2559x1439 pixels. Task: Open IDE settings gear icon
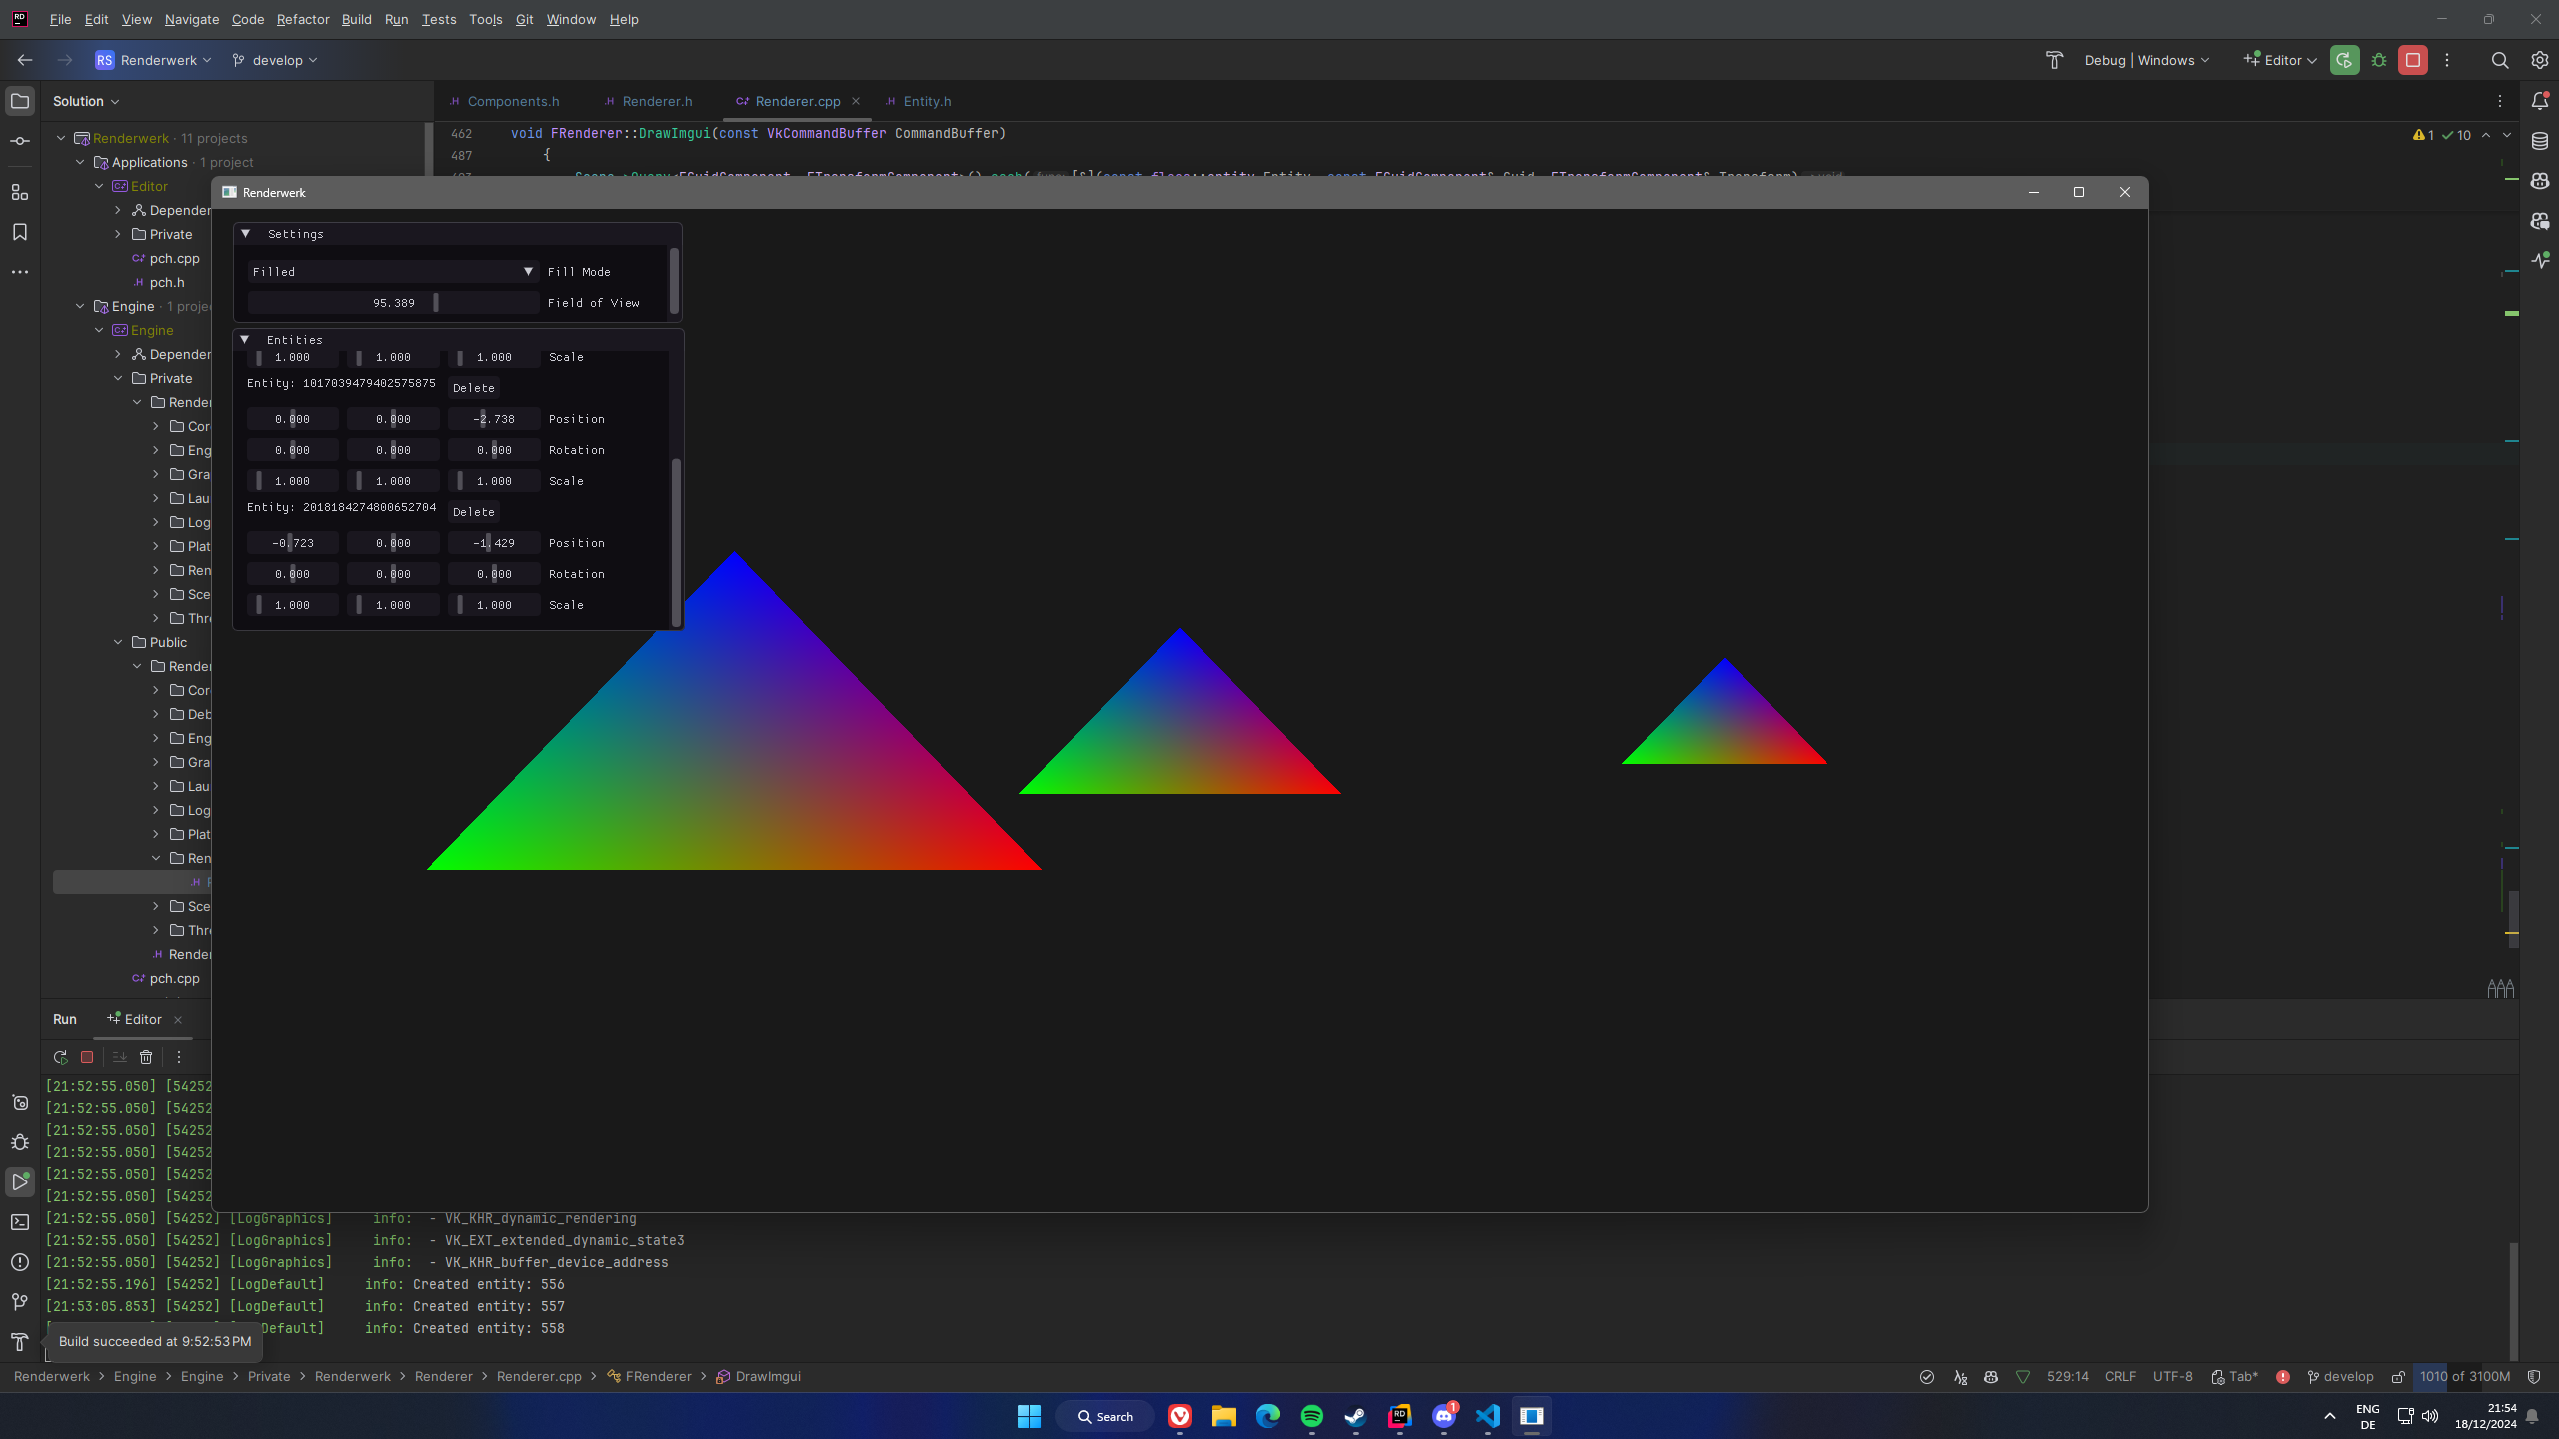2540,60
